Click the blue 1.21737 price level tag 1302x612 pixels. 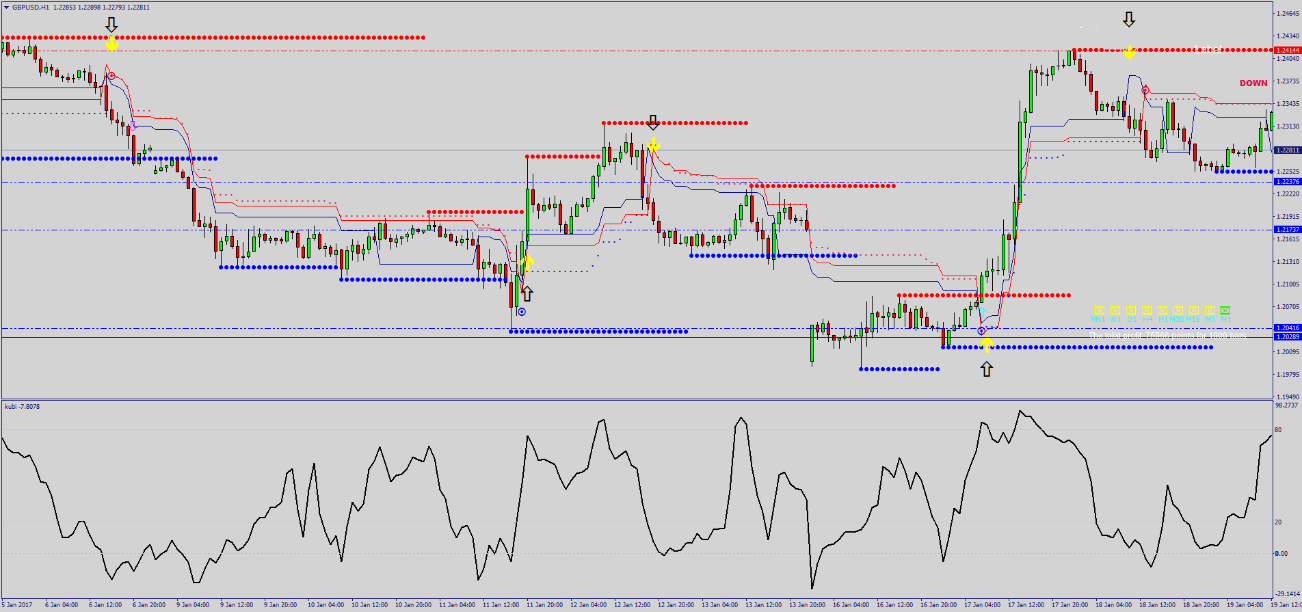coord(1286,230)
